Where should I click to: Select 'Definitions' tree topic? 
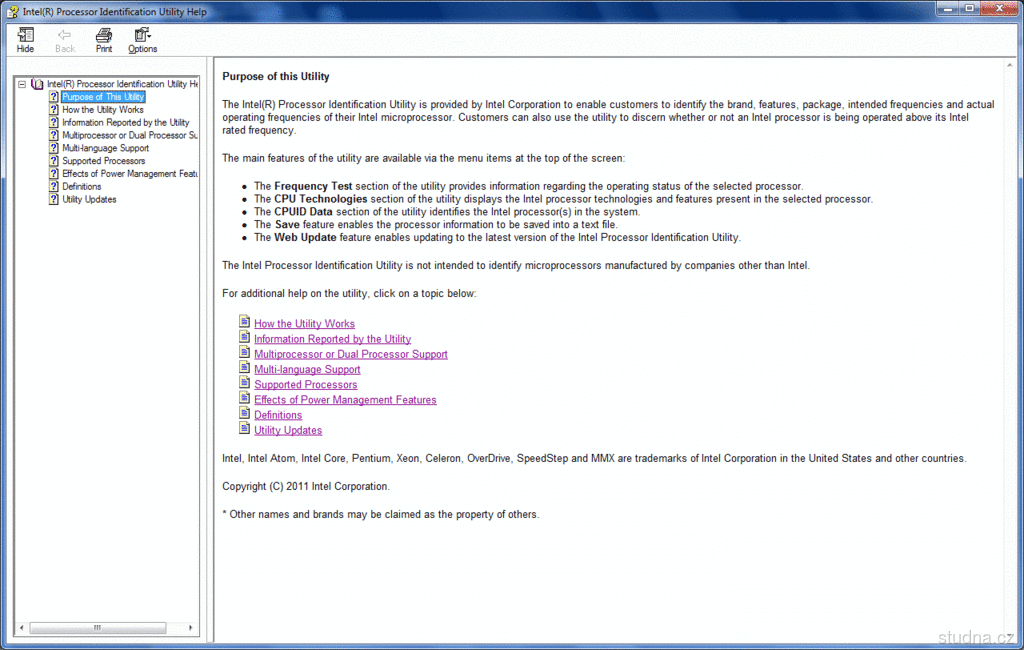[x=82, y=186]
